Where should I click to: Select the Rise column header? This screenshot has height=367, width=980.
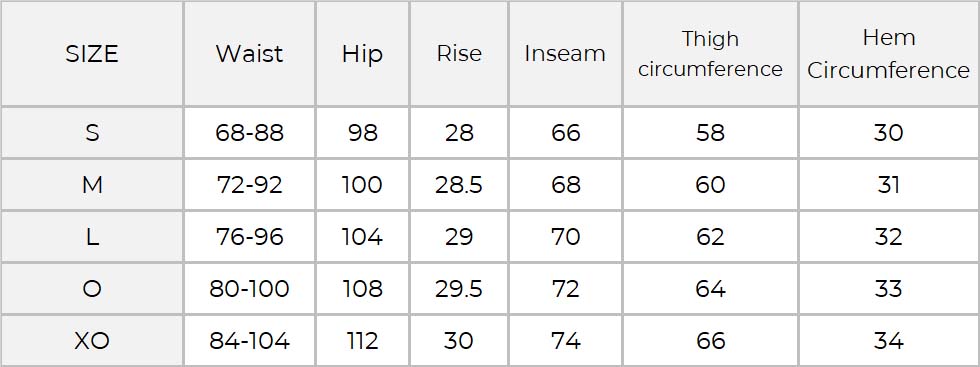click(459, 54)
